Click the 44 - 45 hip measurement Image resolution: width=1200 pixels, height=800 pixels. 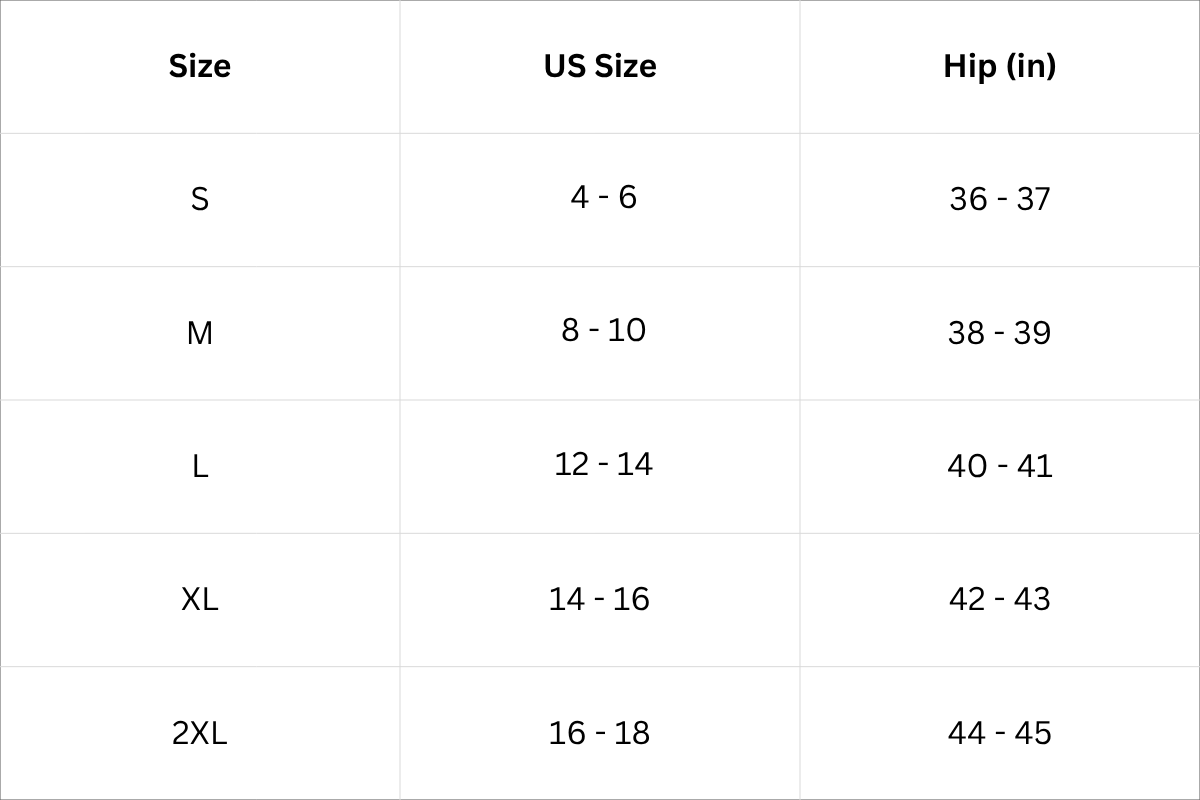1000,733
